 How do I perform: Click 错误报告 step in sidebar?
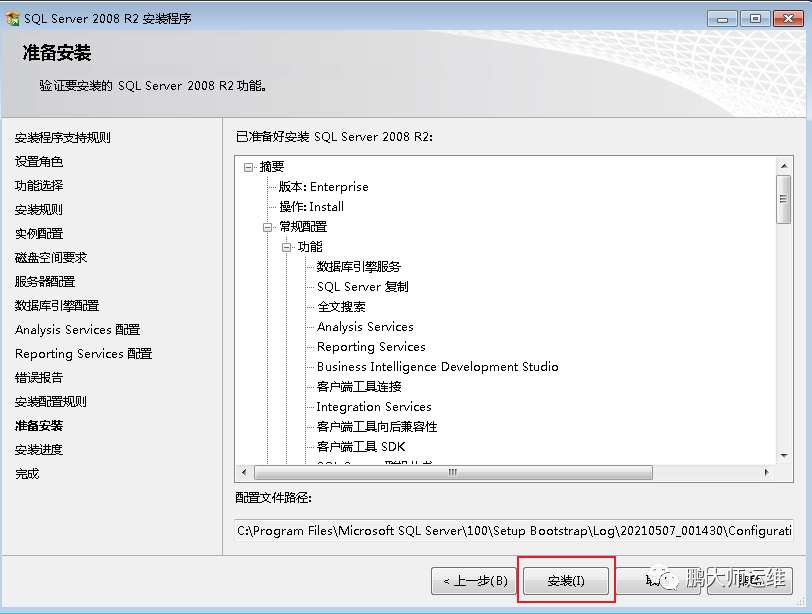[x=39, y=378]
